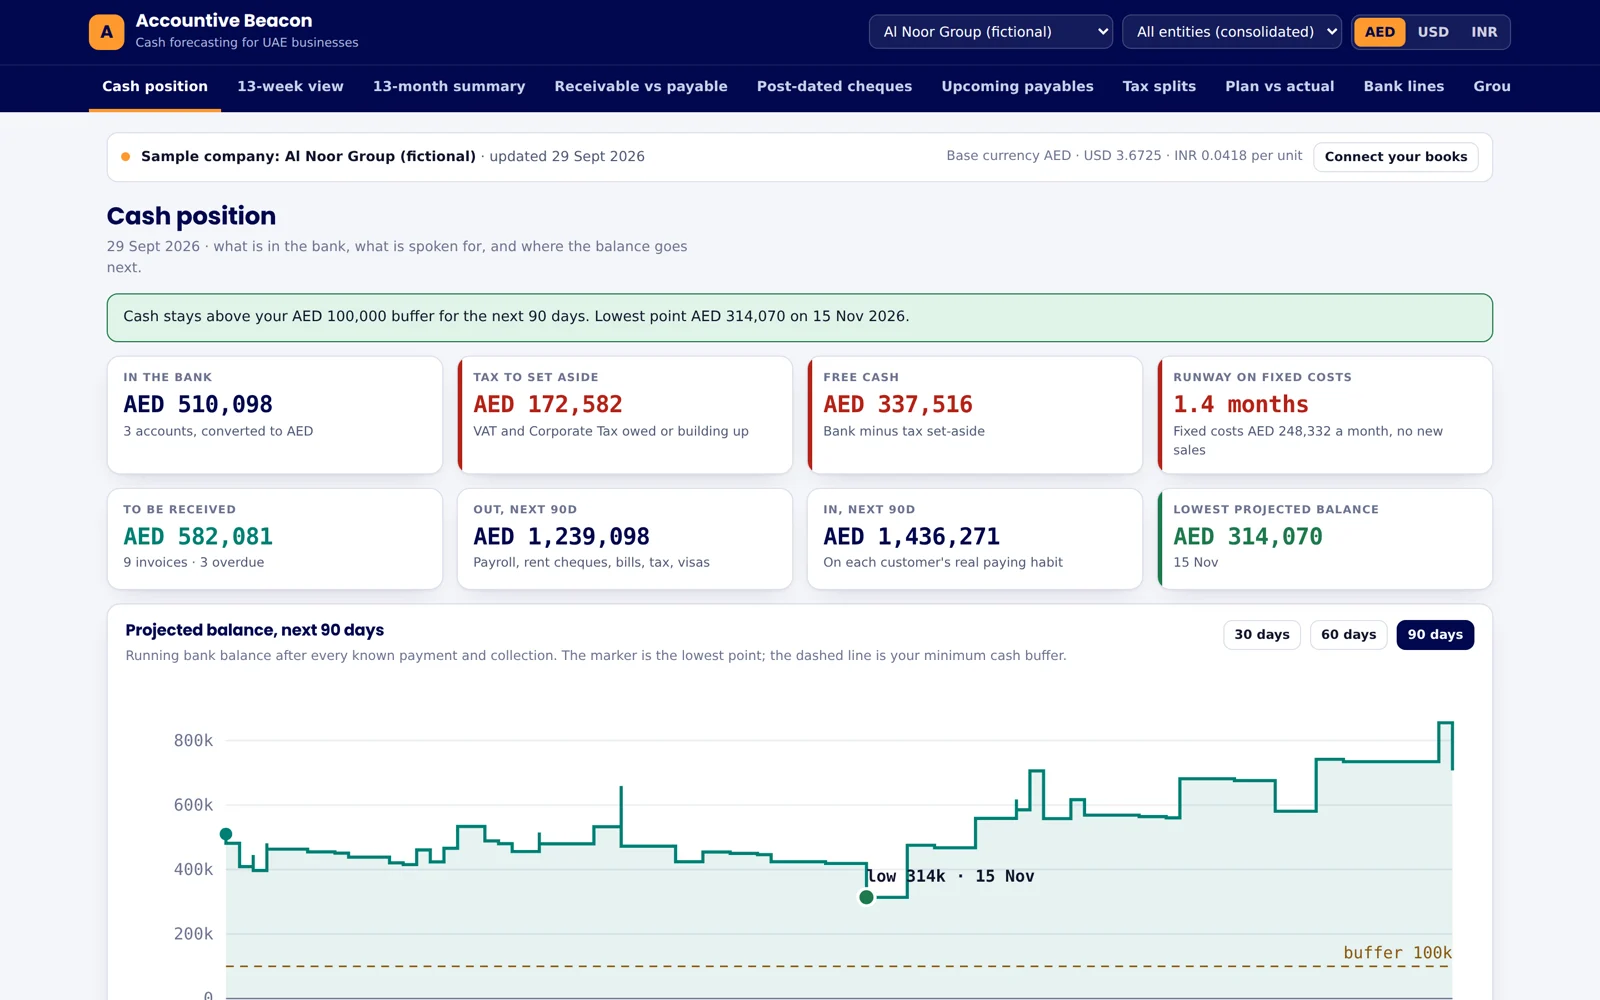Viewport: 1600px width, 1000px height.
Task: Click the 'Sample company: Al Noor Group (fictional)' text
Action: [308, 157]
